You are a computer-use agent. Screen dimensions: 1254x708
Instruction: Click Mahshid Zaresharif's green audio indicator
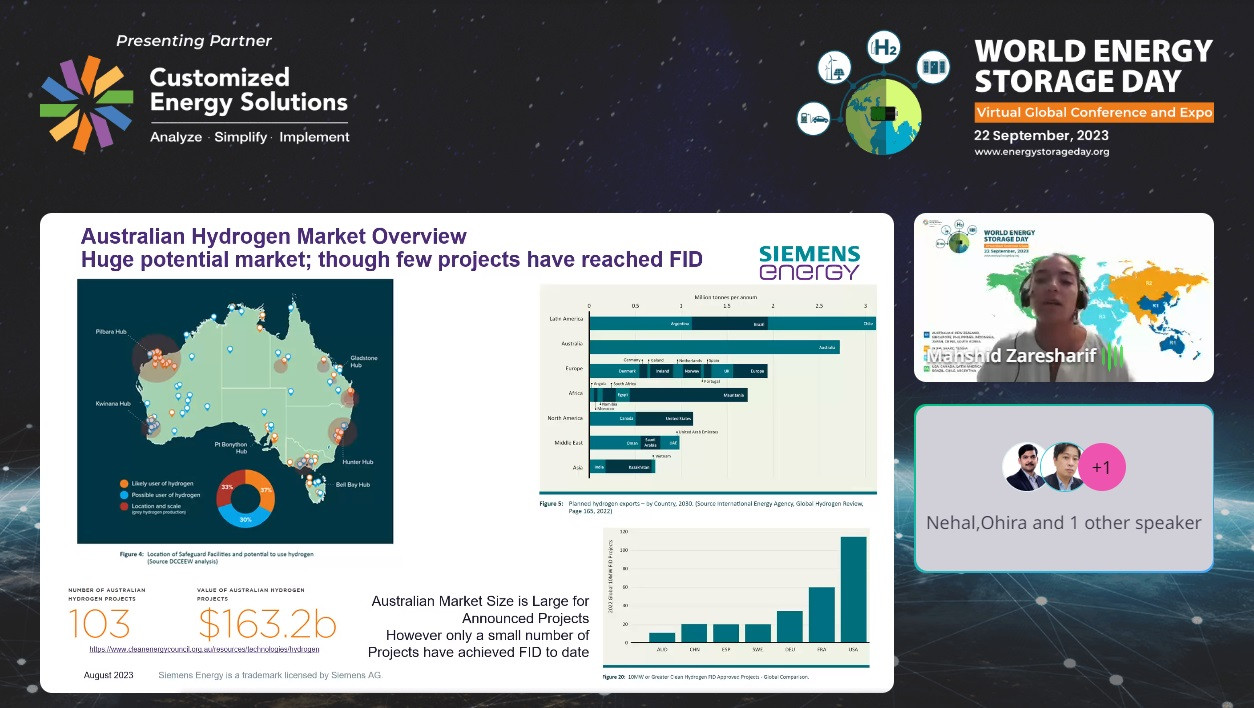coord(1112,356)
